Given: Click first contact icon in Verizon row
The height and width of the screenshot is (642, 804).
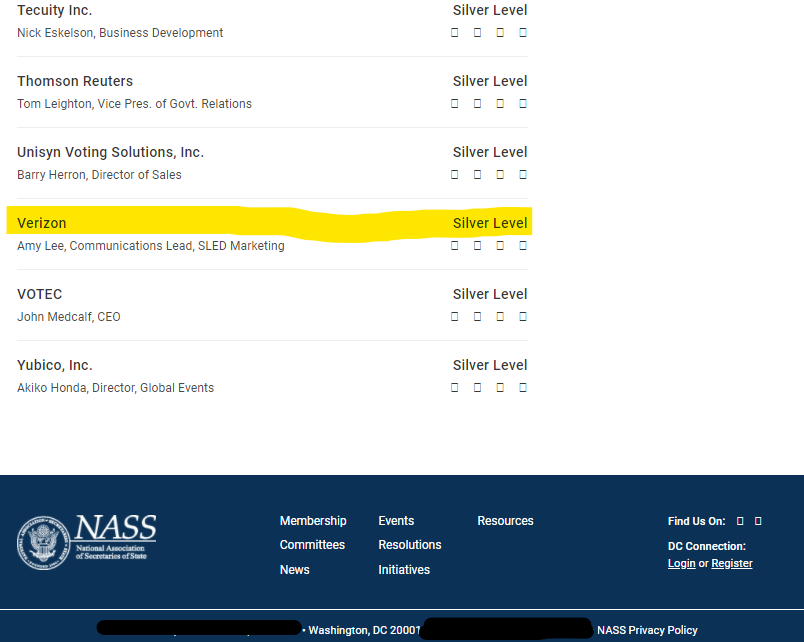Looking at the screenshot, I should [x=454, y=246].
